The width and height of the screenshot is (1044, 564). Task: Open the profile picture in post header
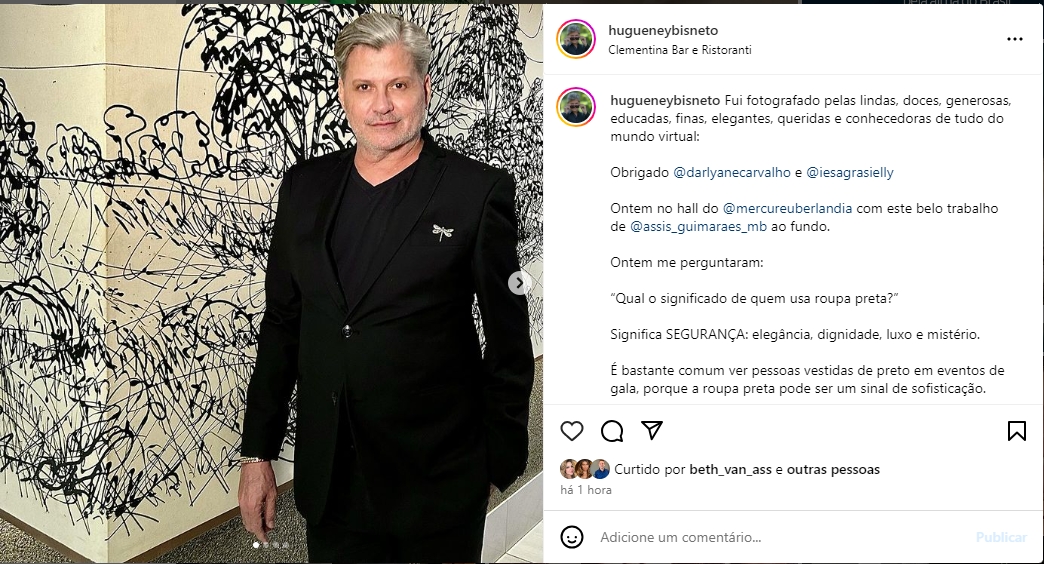[x=576, y=39]
